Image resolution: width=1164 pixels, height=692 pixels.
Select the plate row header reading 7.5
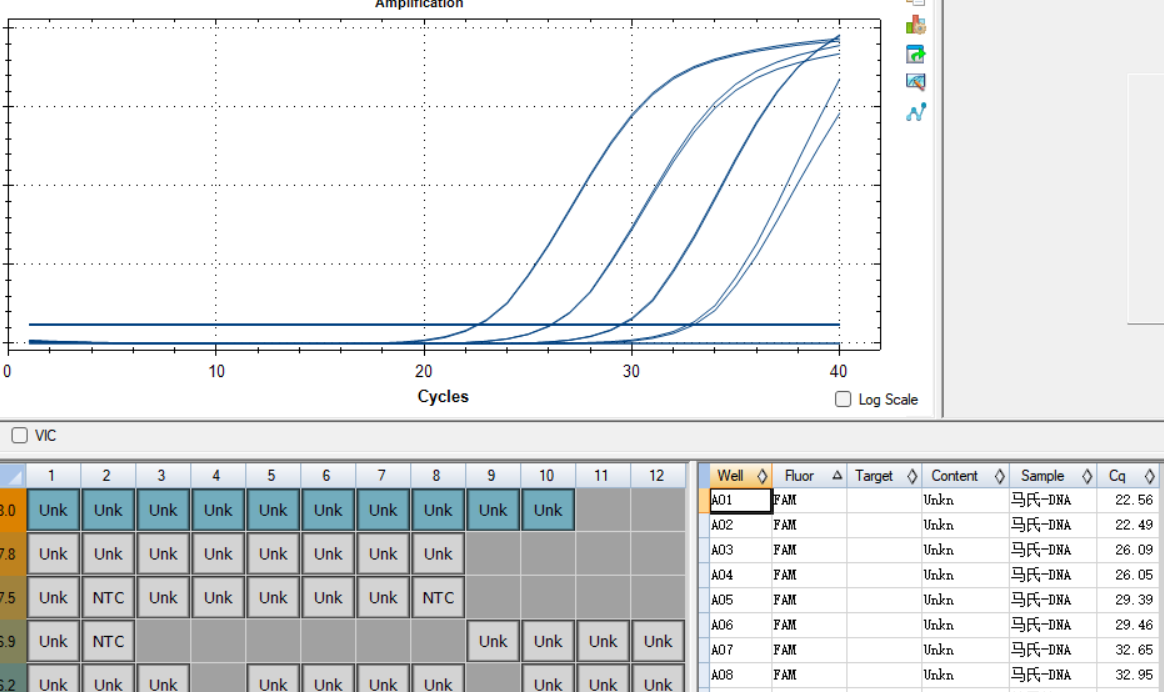pyautogui.click(x=13, y=598)
